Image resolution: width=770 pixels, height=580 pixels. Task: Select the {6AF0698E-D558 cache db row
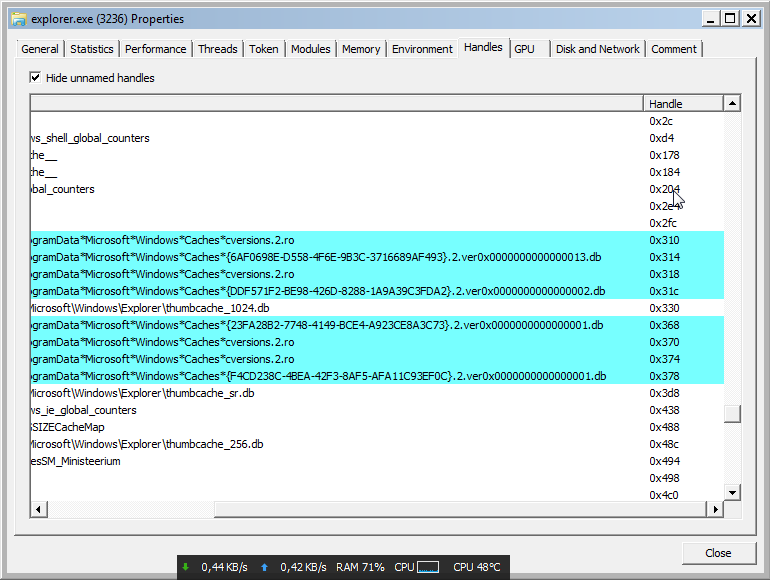pos(377,257)
